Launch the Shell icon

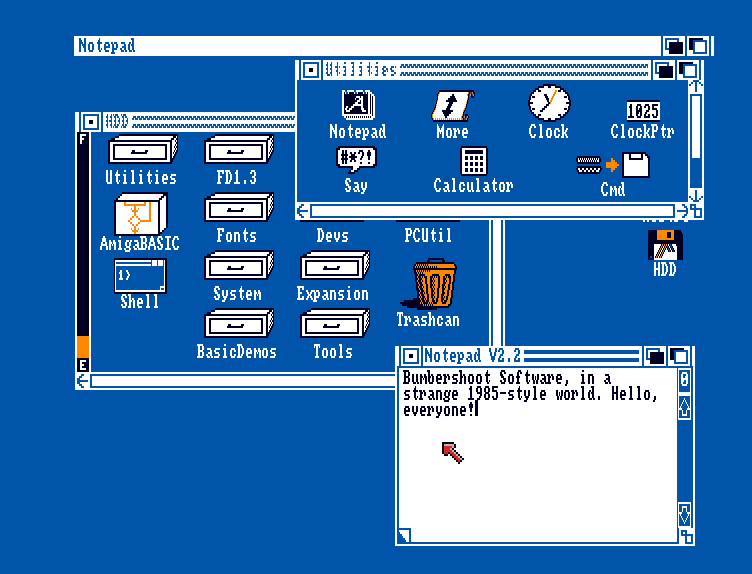(x=140, y=275)
